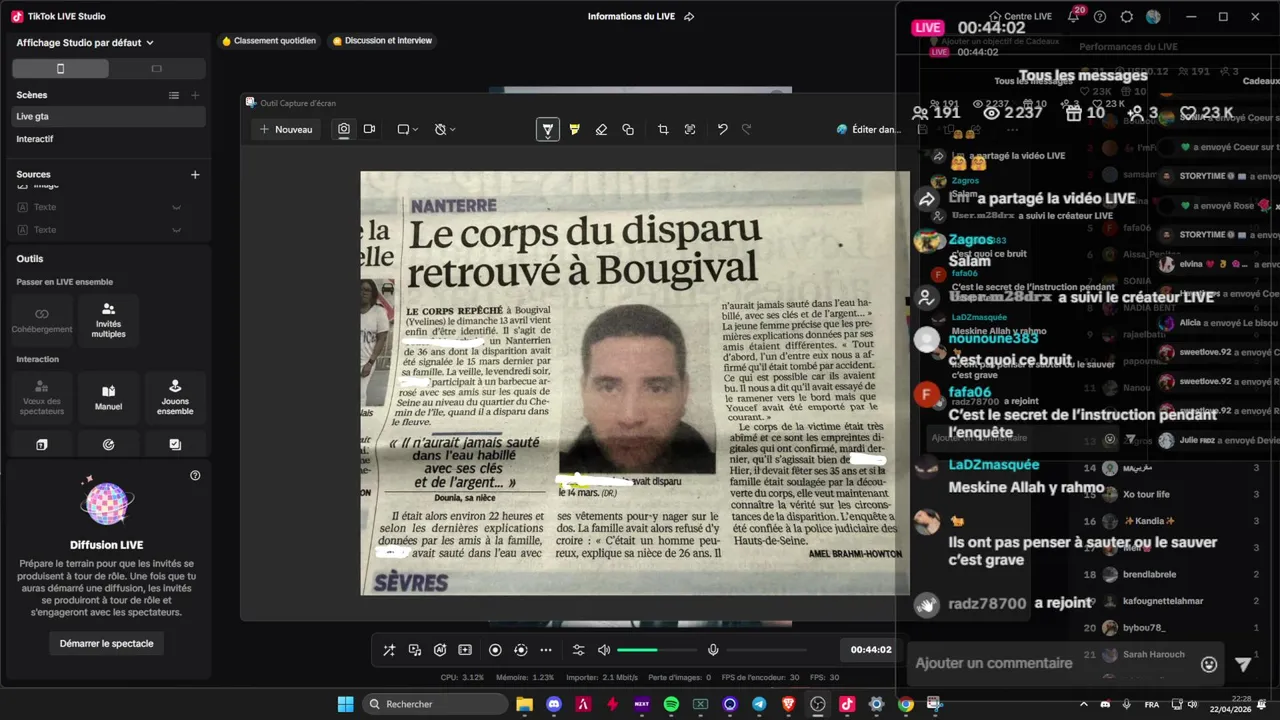Image resolution: width=1280 pixels, height=720 pixels.
Task: Open Discussion et interview tag
Action: pos(382,41)
